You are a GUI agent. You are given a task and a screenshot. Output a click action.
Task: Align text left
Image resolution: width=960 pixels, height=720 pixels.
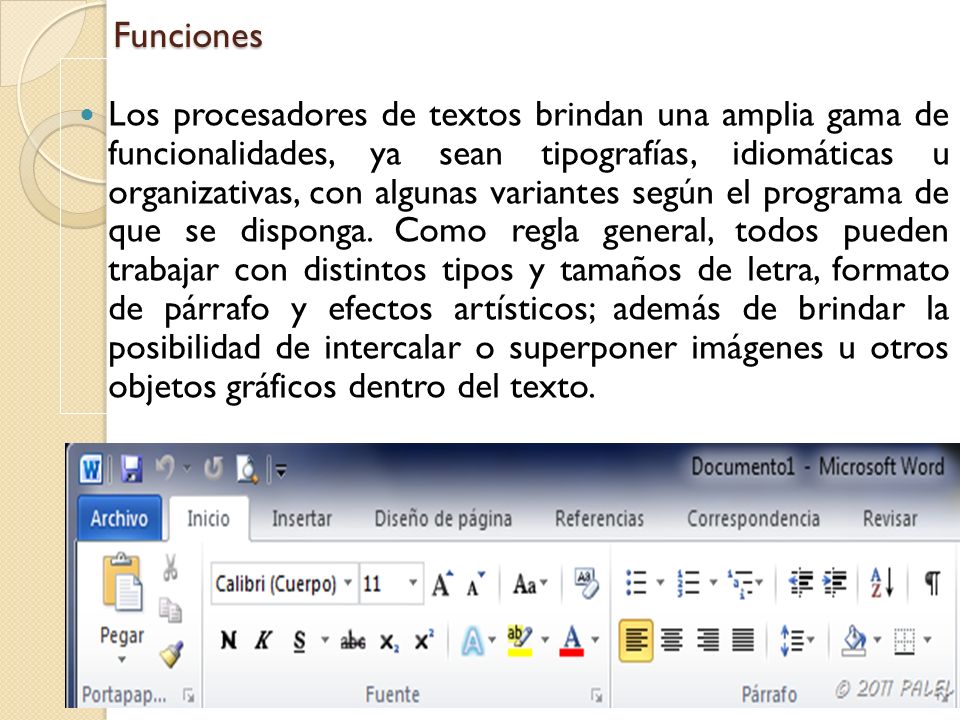coord(636,641)
